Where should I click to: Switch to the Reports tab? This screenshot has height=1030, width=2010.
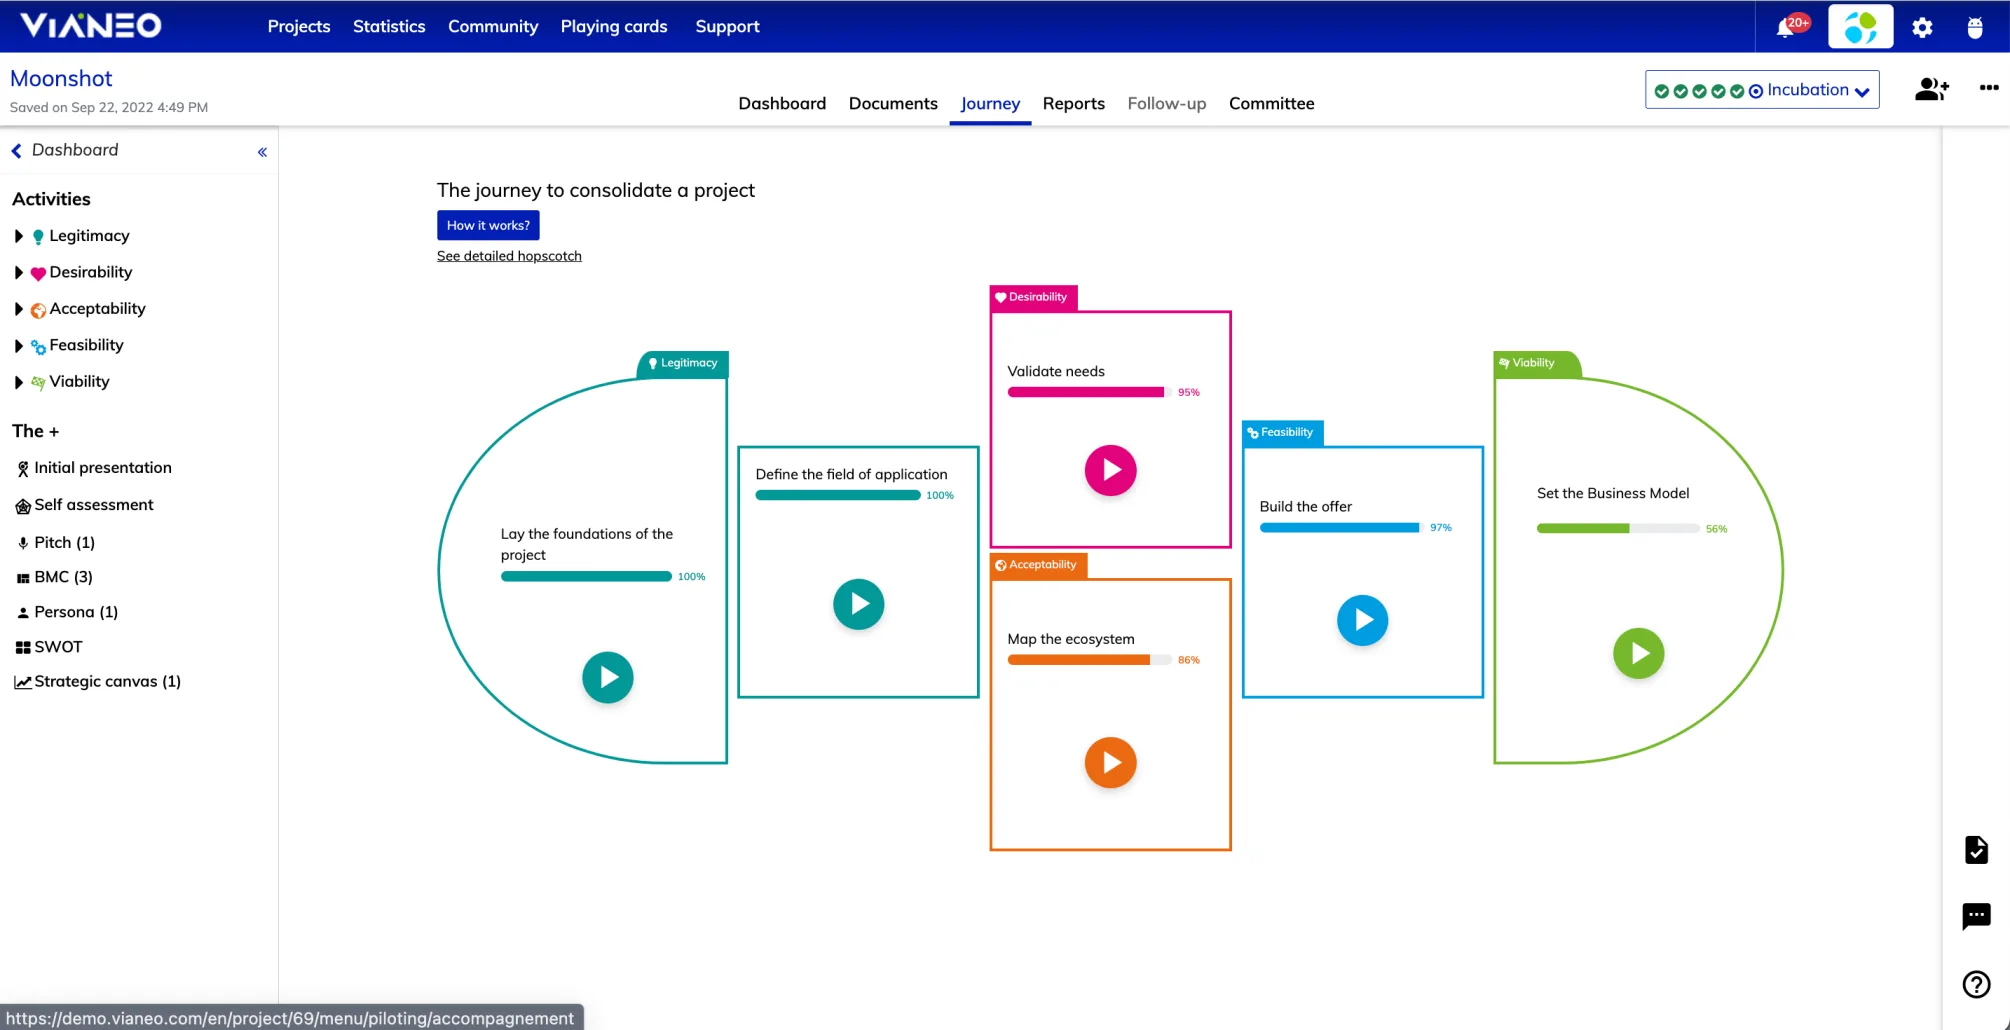point(1074,103)
